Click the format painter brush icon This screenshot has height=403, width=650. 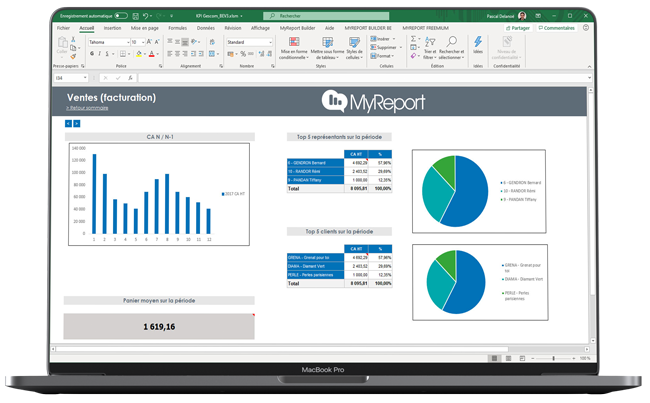[73, 56]
